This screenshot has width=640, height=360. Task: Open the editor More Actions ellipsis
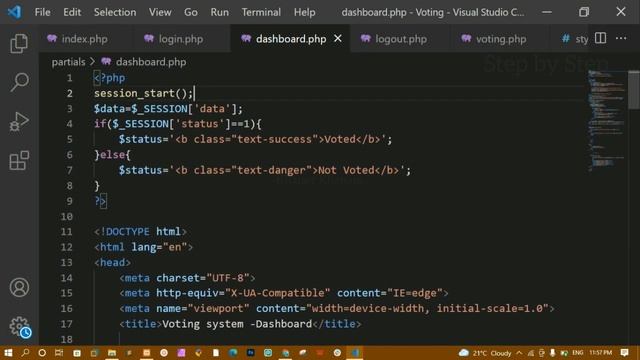tap(621, 38)
